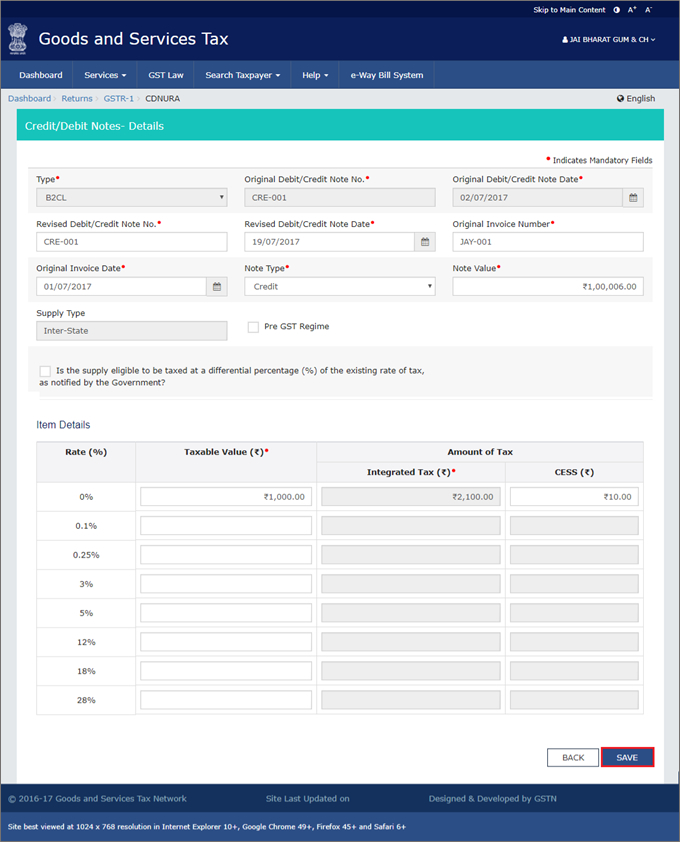
Task: Click Integrated Tax field for 5% rate
Action: click(x=411, y=613)
